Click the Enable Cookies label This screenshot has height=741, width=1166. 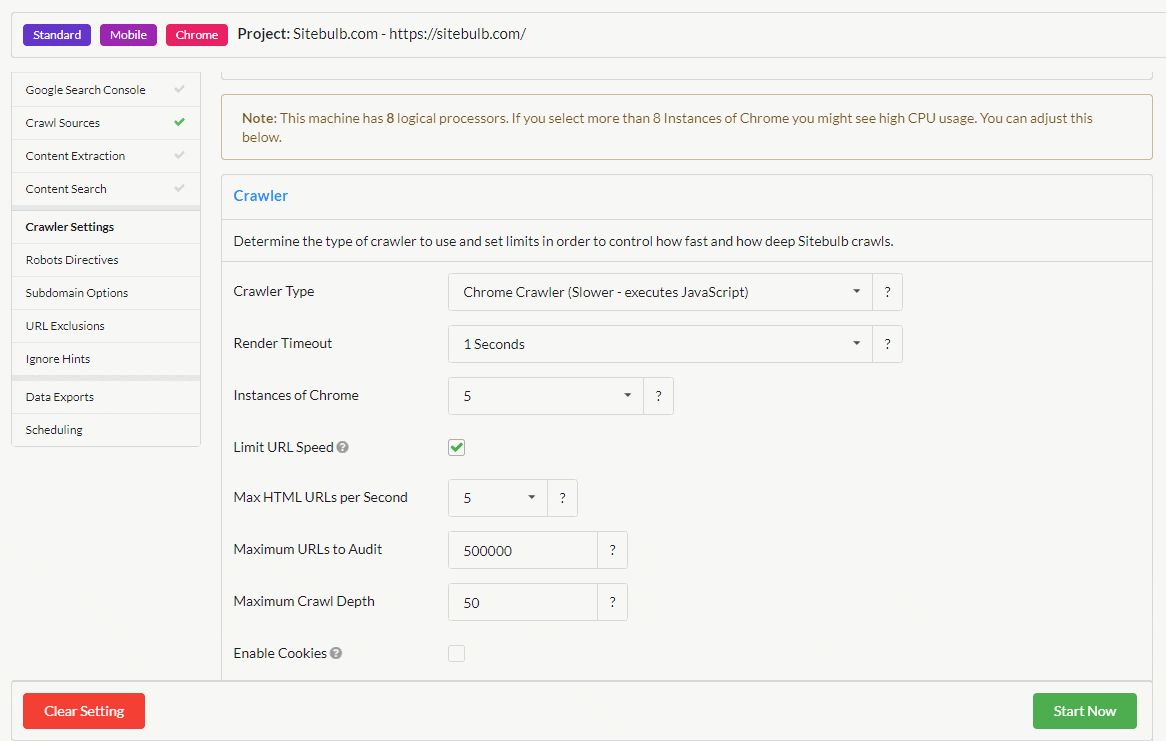pyautogui.click(x=280, y=653)
